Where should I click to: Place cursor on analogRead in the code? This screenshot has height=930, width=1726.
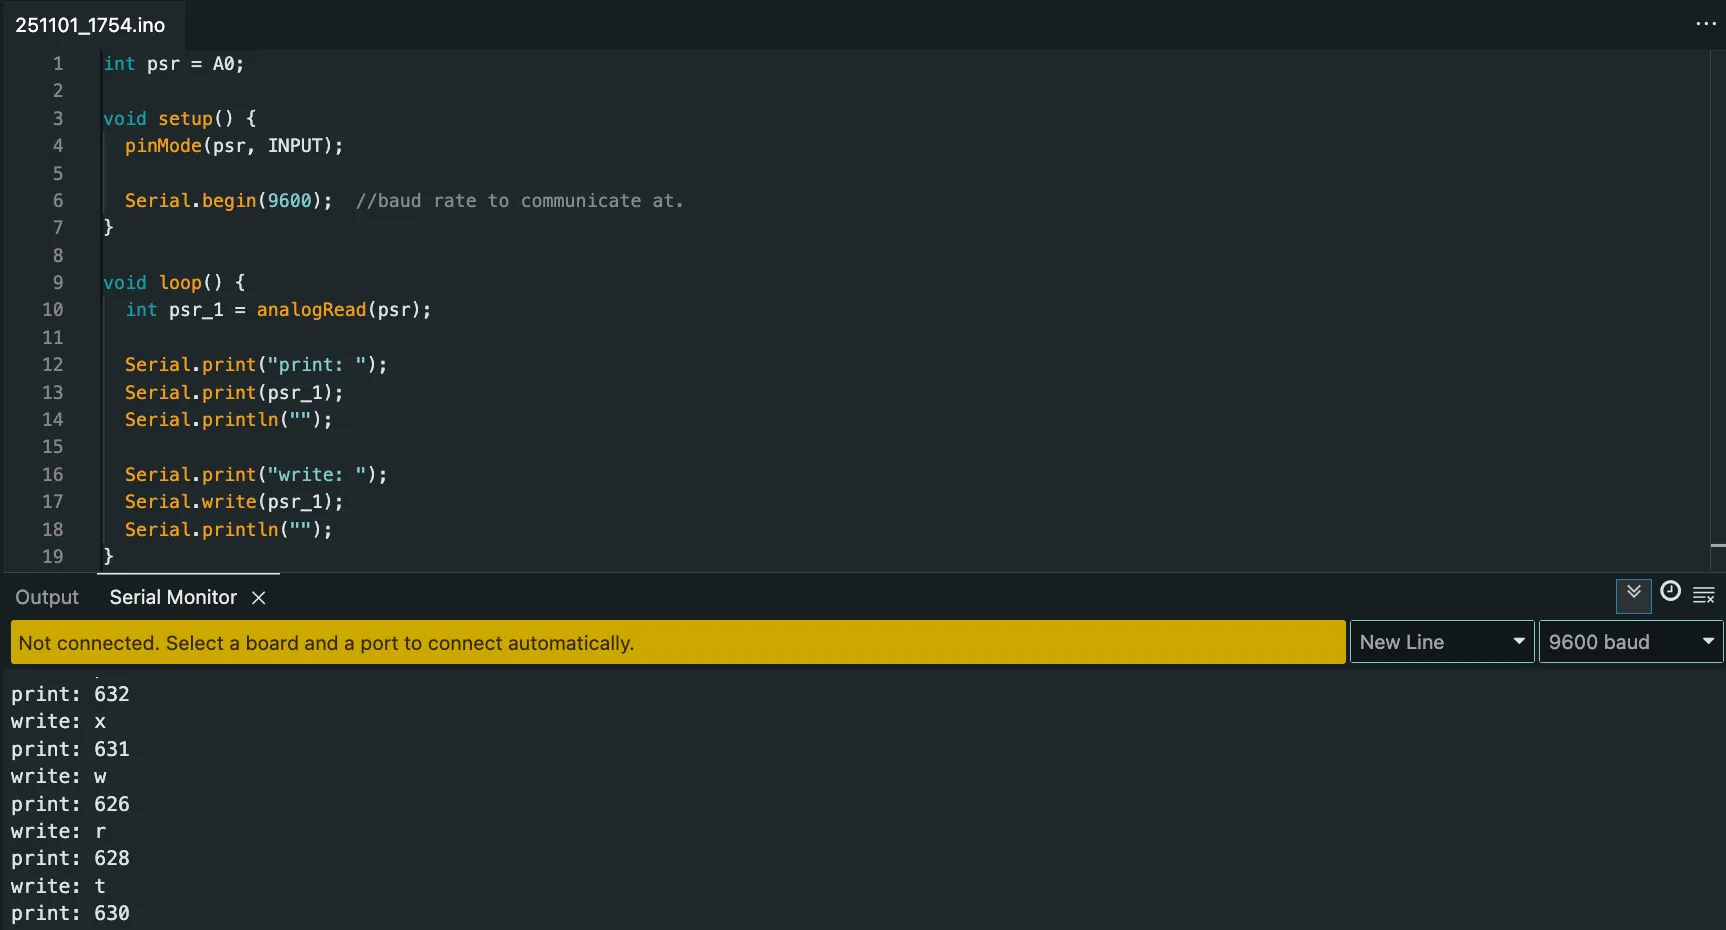(311, 310)
